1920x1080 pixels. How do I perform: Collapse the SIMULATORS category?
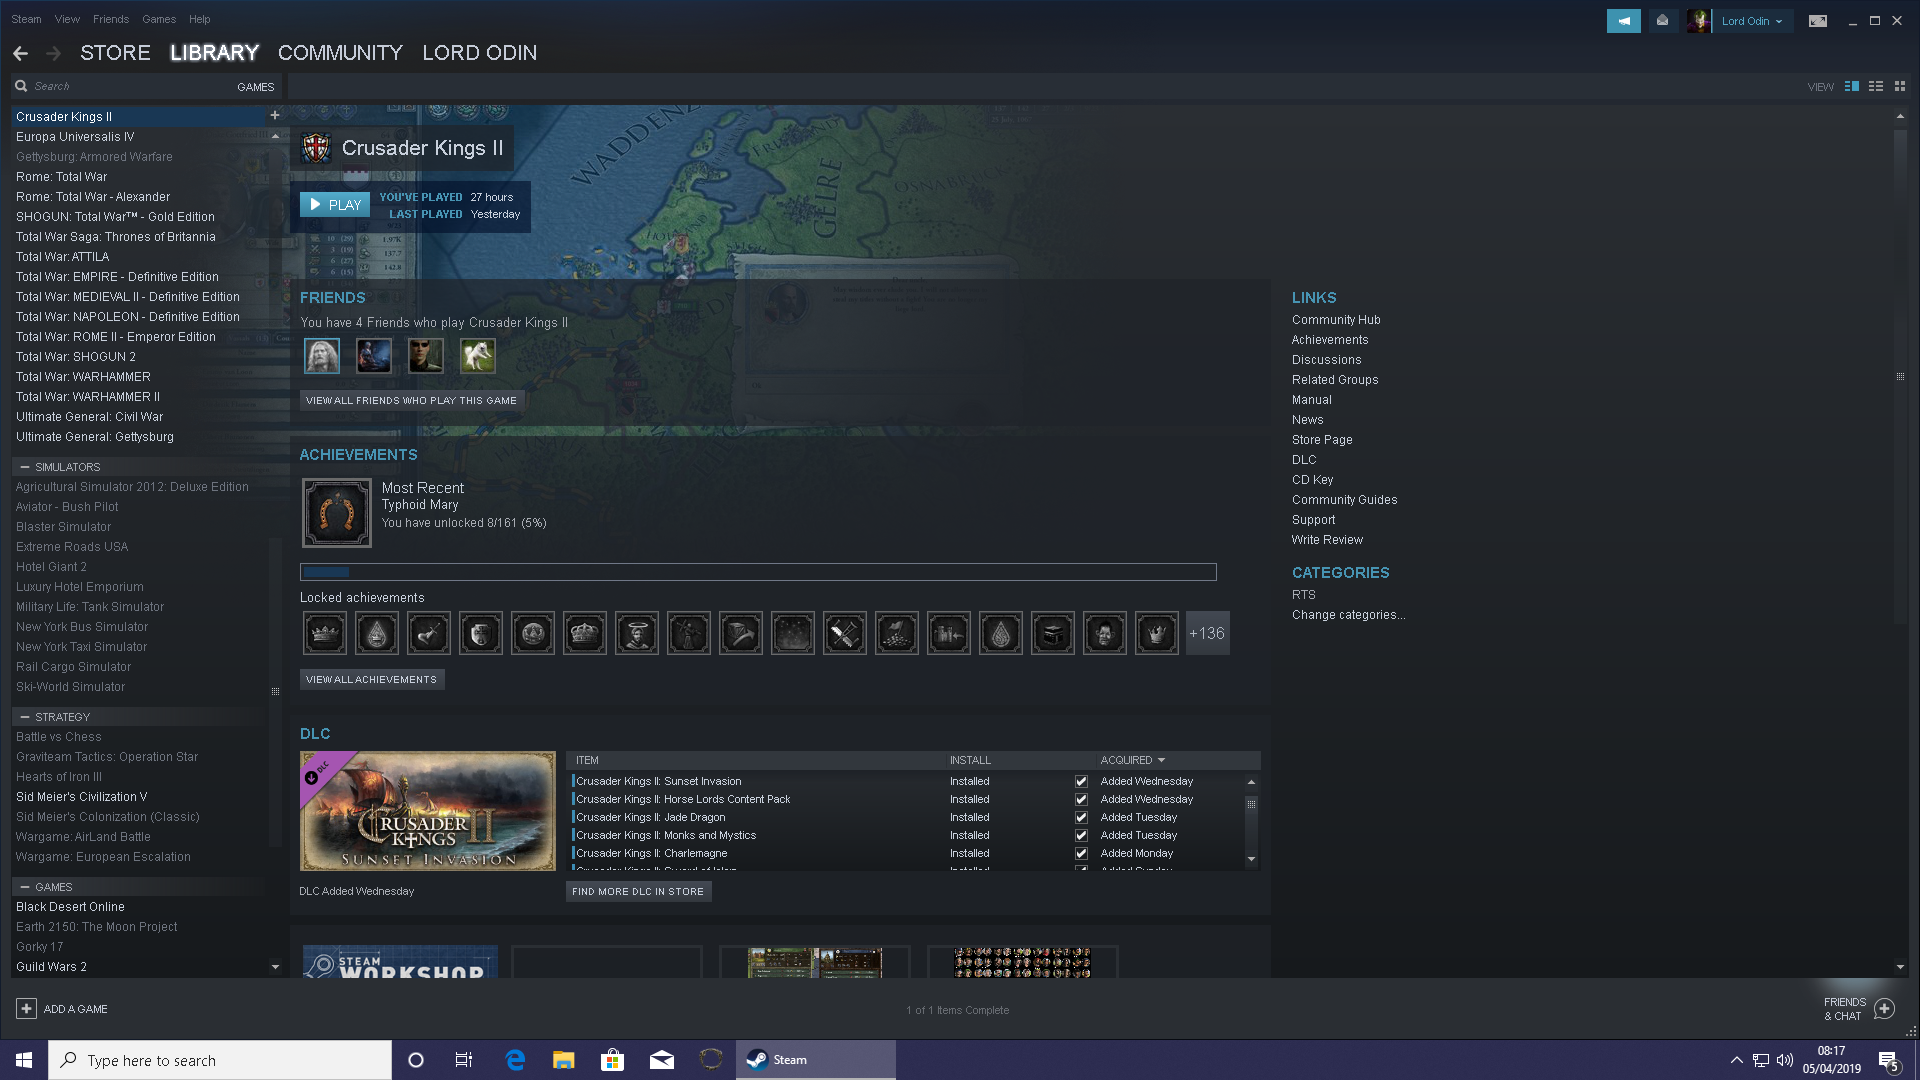[25, 467]
